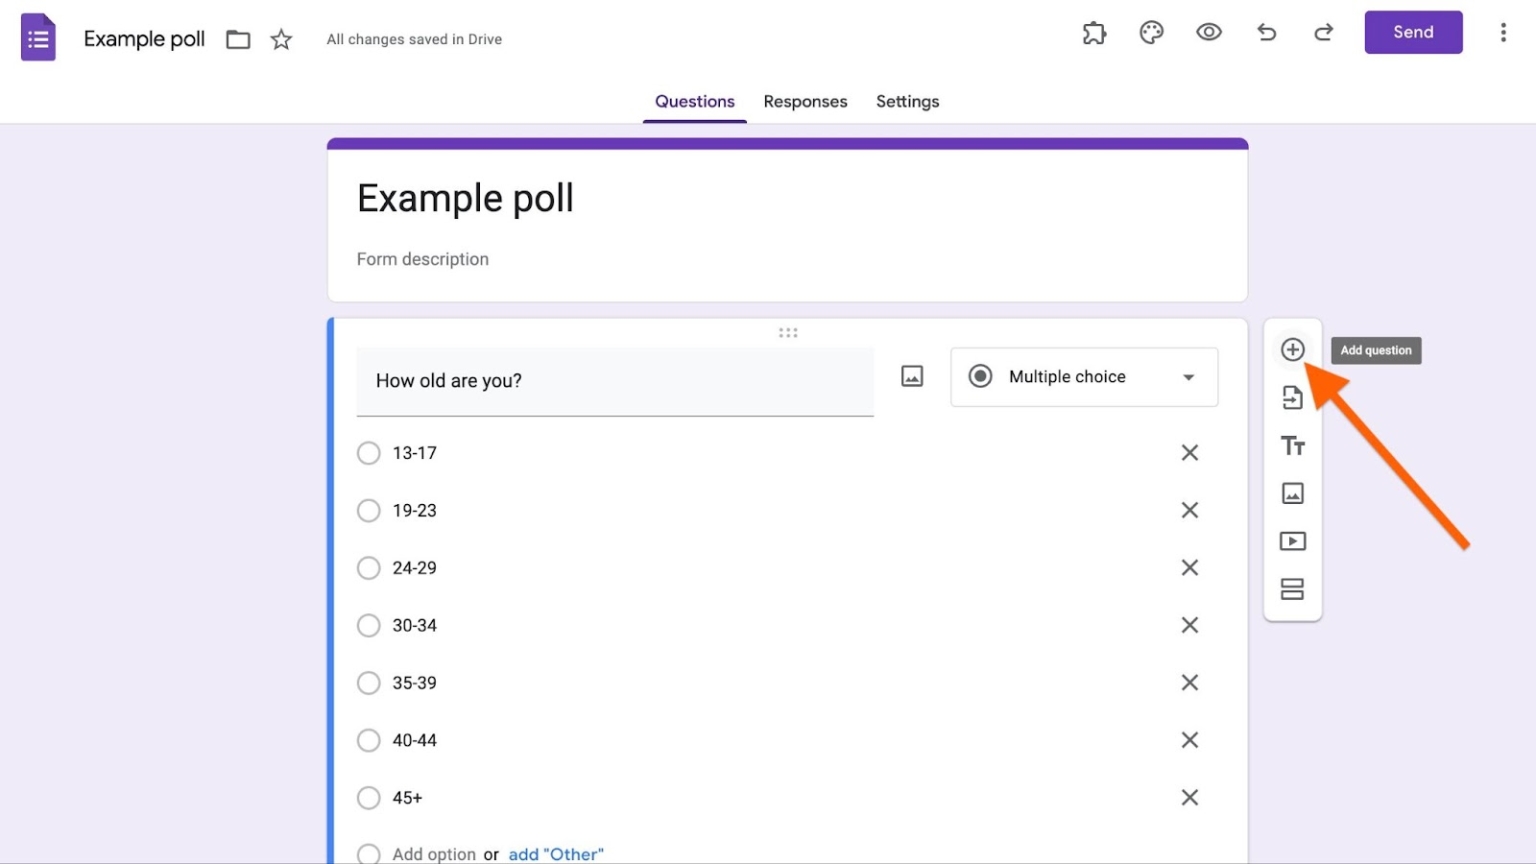
Task: Select the 45+ radio option
Action: pyautogui.click(x=369, y=798)
